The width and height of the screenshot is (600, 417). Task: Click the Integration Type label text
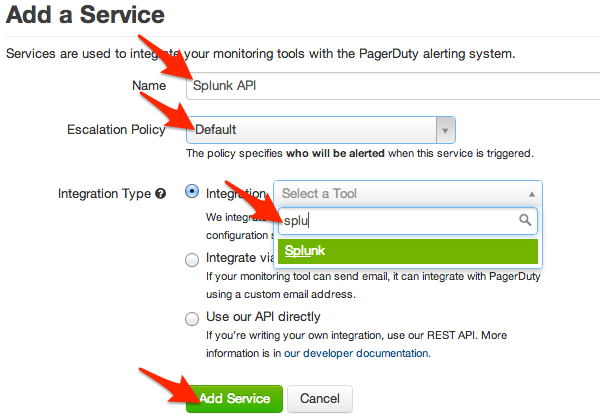[x=104, y=193]
